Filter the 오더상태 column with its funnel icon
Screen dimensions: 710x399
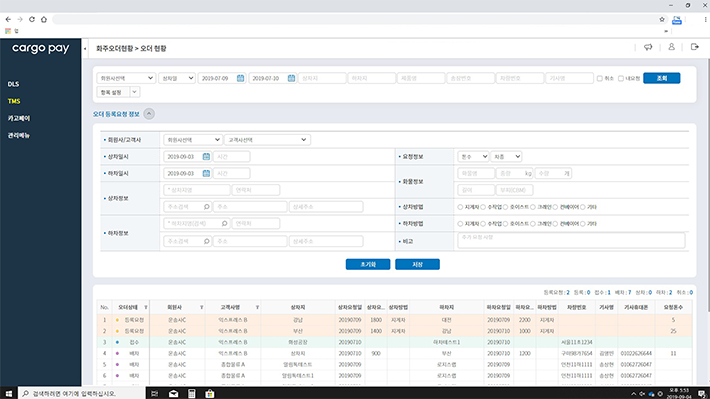point(146,308)
